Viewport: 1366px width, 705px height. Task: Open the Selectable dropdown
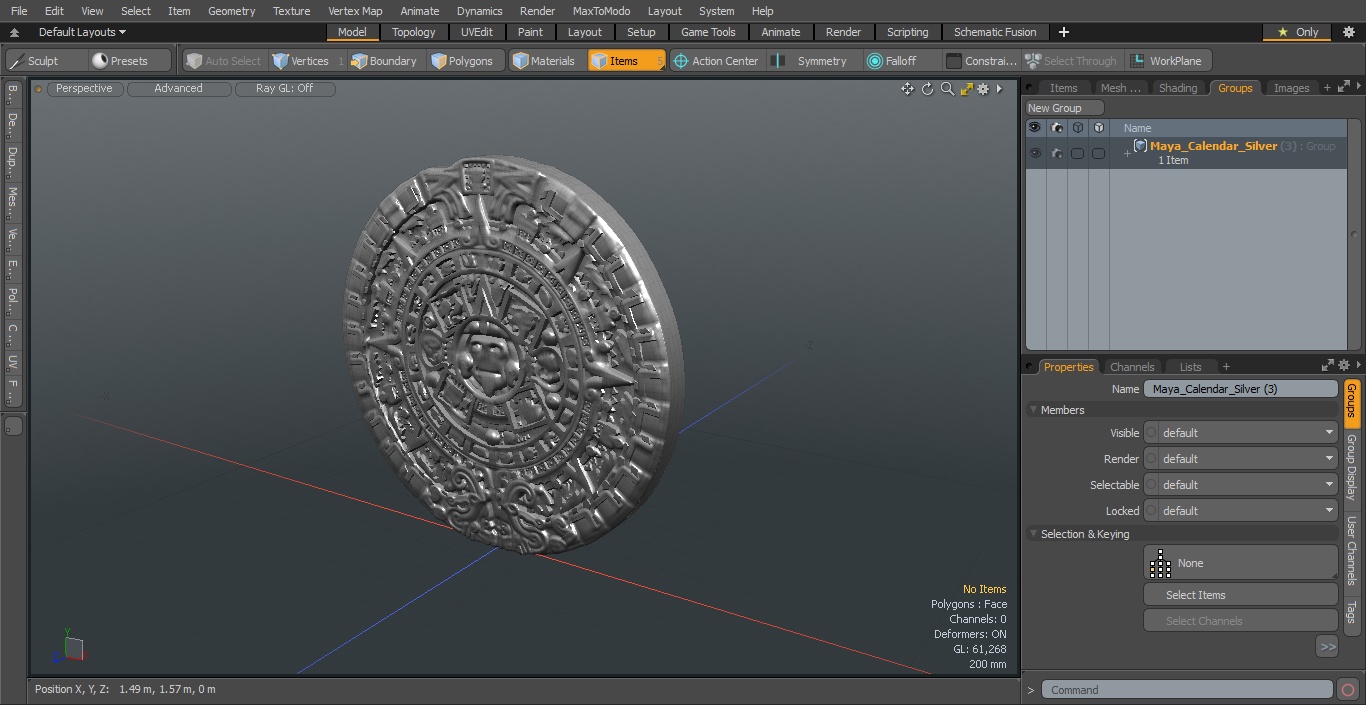[1240, 485]
